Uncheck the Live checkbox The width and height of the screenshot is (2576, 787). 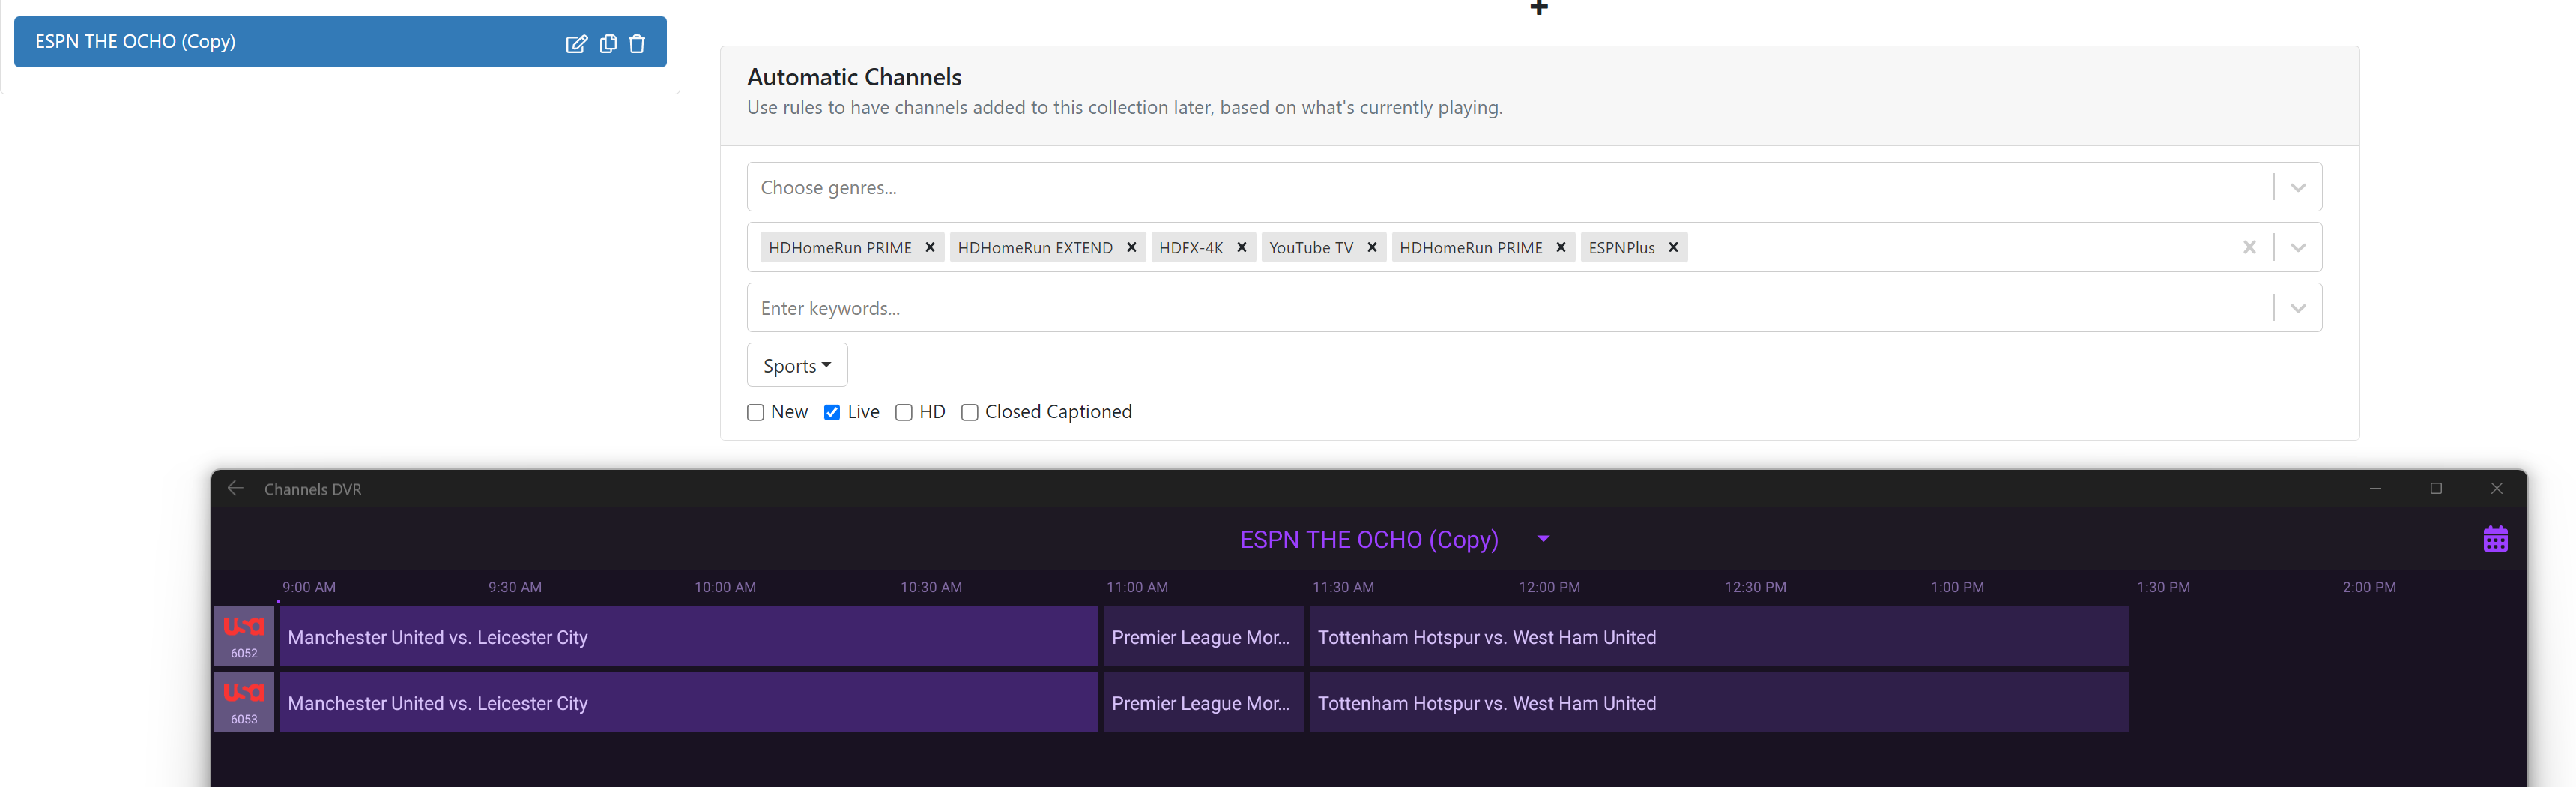pos(832,412)
